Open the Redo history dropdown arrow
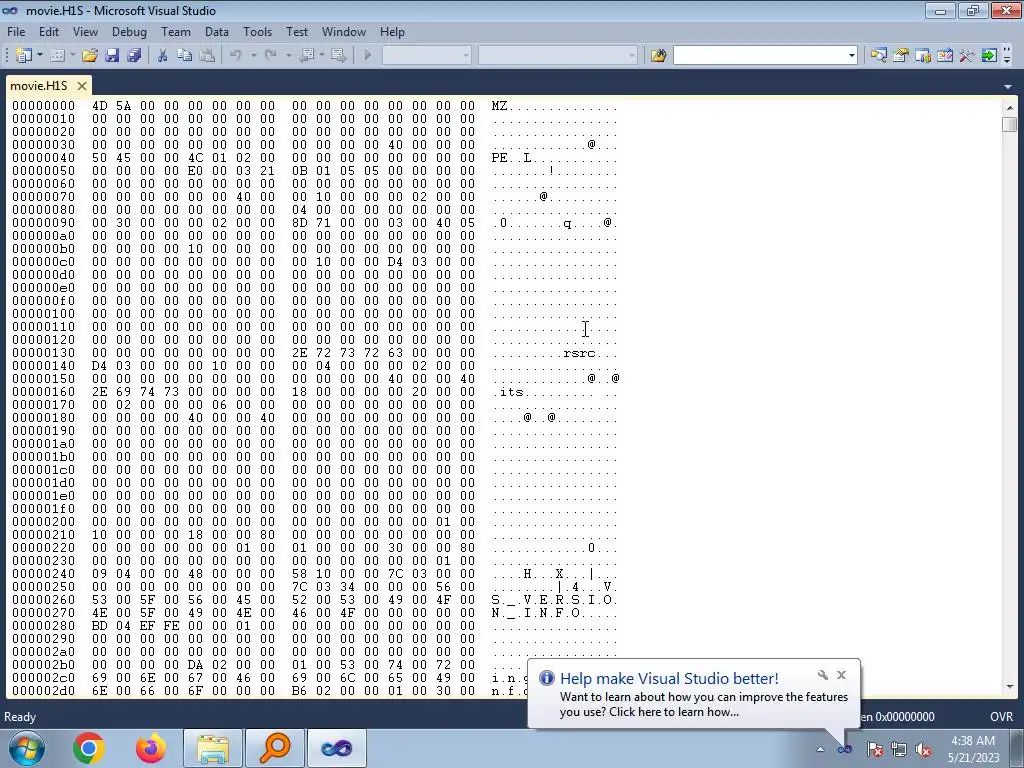Image resolution: width=1024 pixels, height=768 pixels. (288, 56)
